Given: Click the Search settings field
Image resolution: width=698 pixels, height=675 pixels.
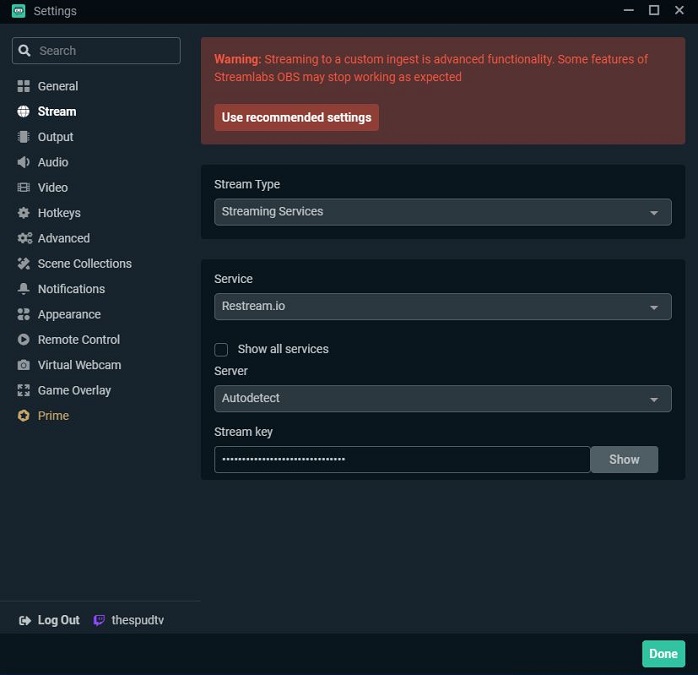Looking at the screenshot, I should coord(96,51).
